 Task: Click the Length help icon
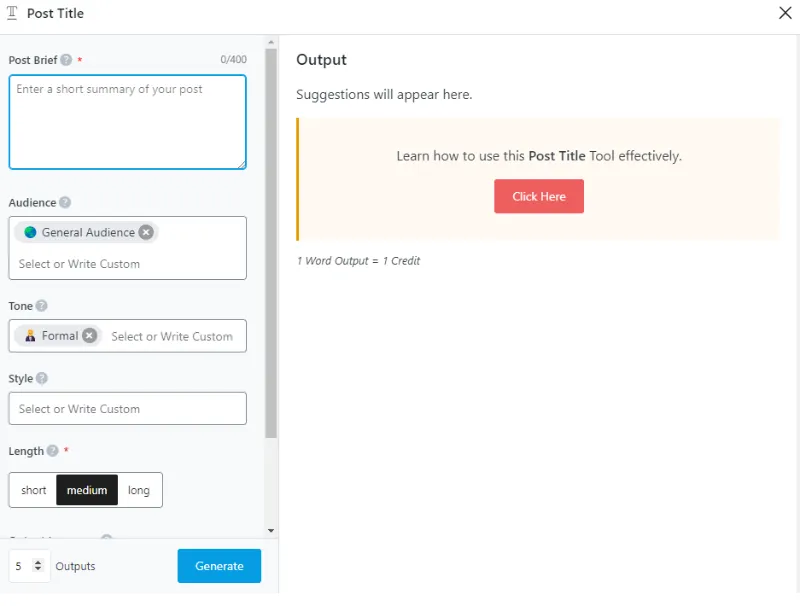point(53,451)
